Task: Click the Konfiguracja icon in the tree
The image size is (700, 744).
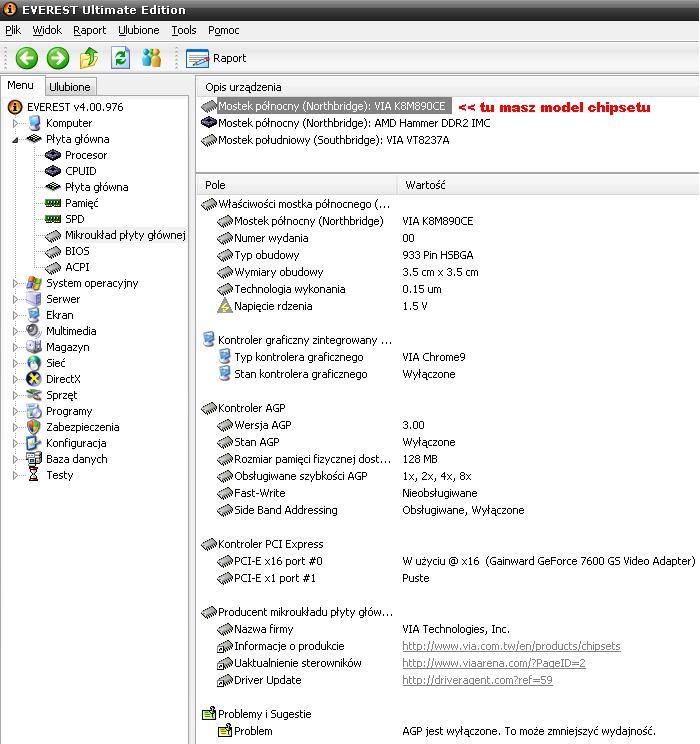Action: pyautogui.click(x=34, y=443)
